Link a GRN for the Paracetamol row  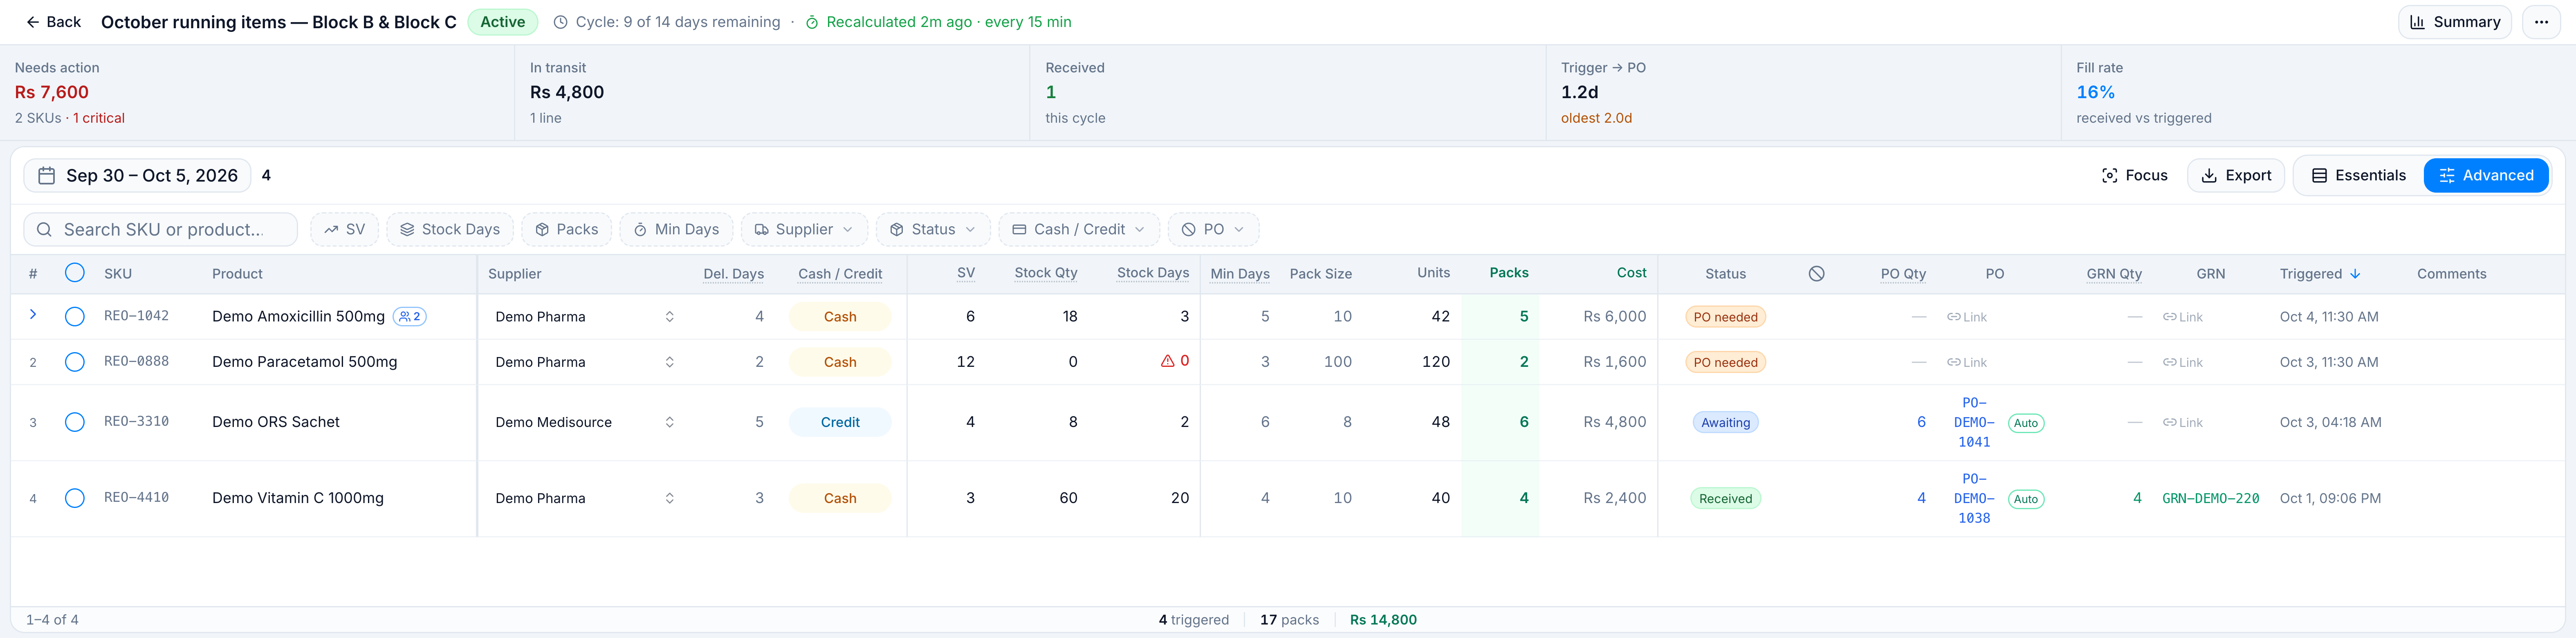pyautogui.click(x=2183, y=362)
